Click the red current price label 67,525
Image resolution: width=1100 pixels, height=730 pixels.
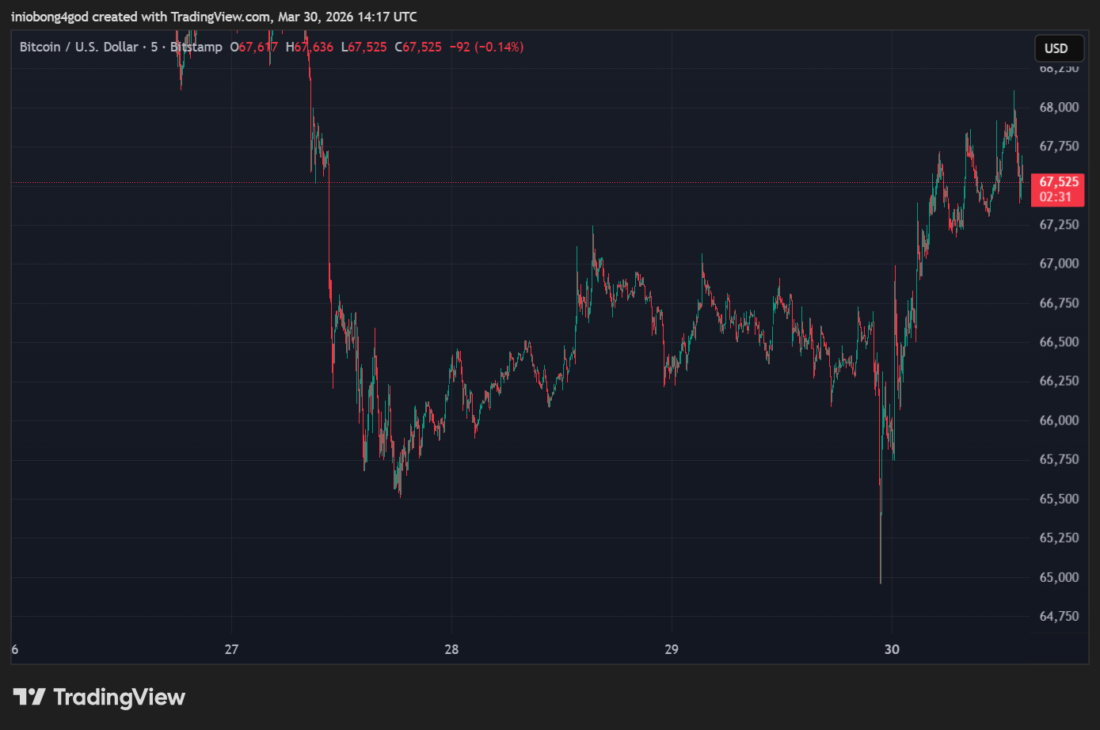click(1057, 182)
